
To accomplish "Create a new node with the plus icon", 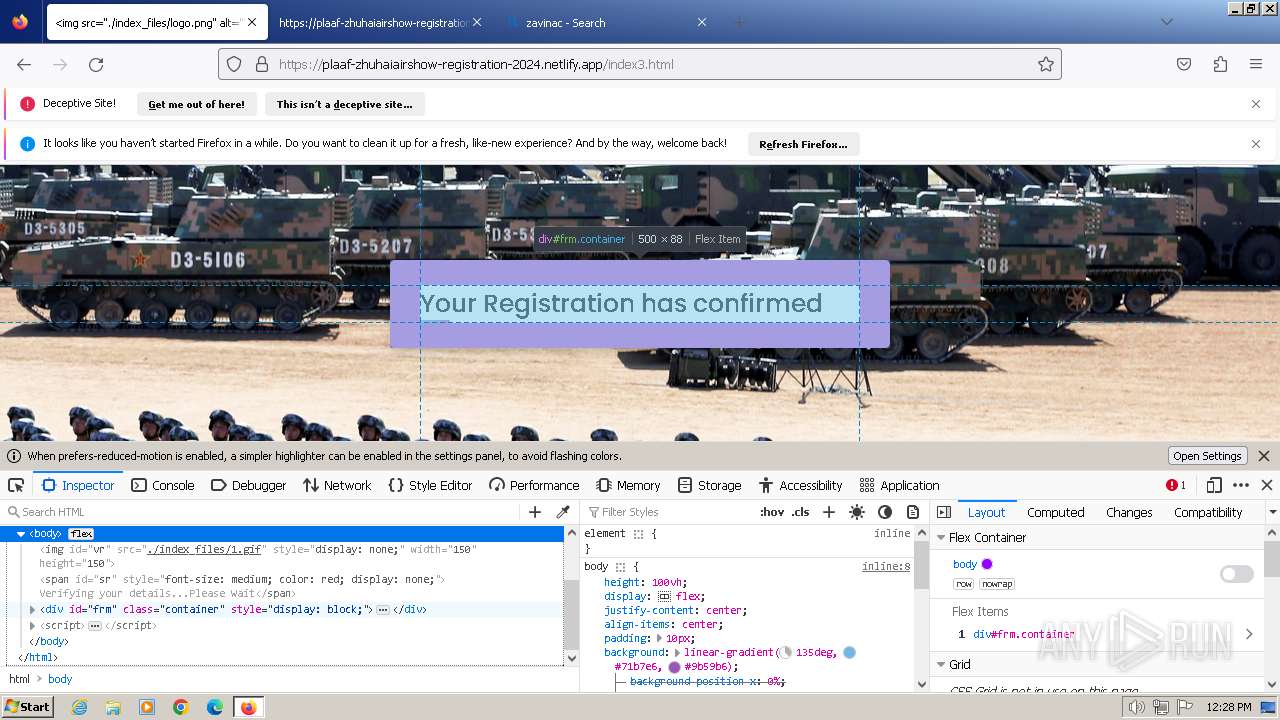I will coord(535,512).
